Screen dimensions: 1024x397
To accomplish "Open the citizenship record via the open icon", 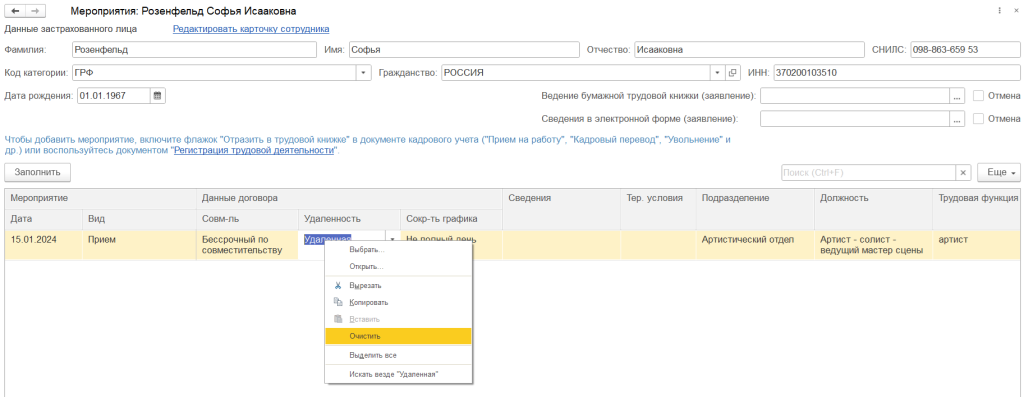I will coord(733,72).
